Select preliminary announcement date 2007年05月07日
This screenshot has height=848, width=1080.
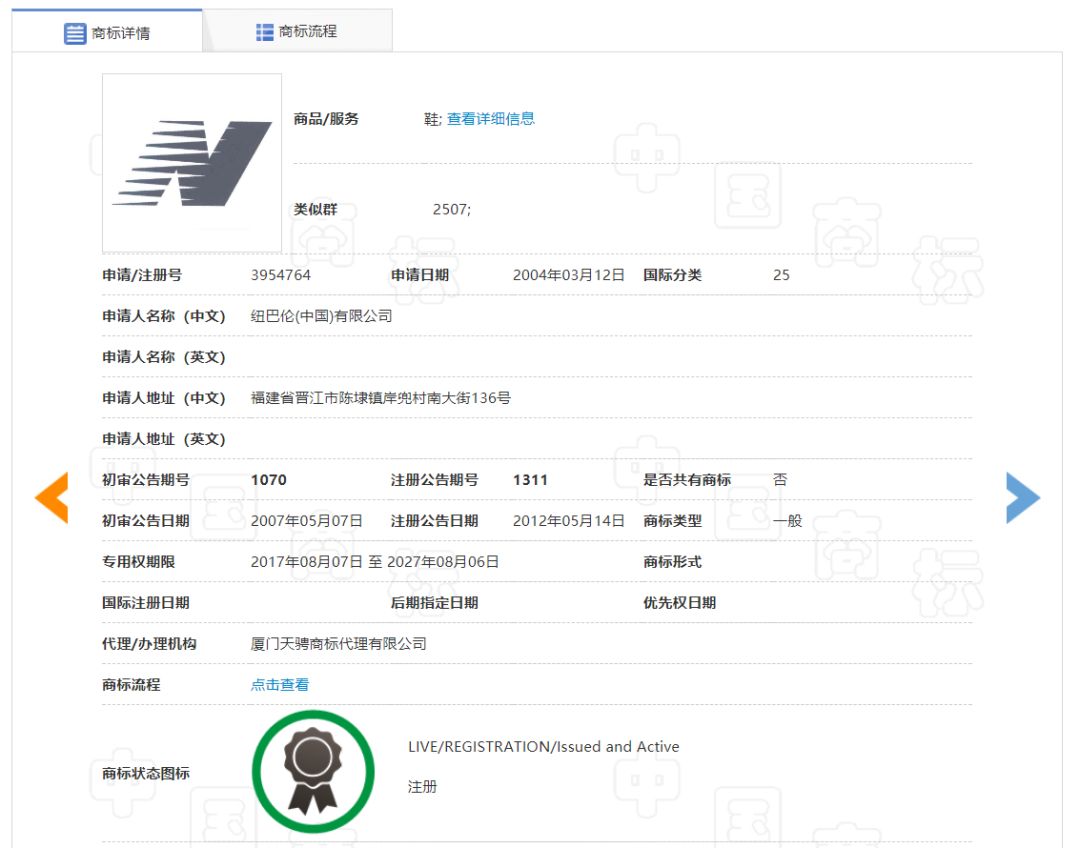pos(307,521)
